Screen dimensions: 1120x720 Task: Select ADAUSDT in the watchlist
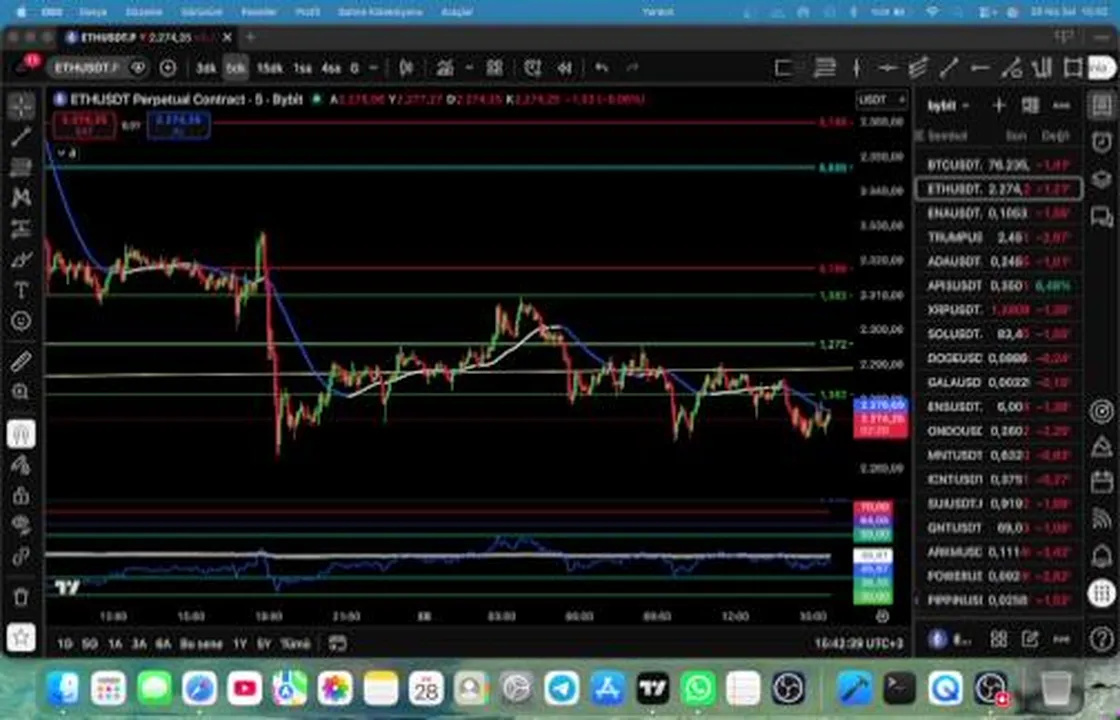pos(998,261)
